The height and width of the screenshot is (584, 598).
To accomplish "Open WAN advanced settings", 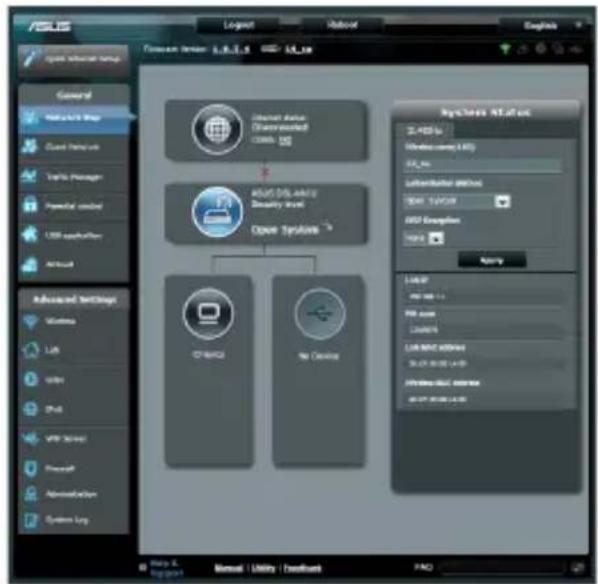I will pyautogui.click(x=74, y=380).
